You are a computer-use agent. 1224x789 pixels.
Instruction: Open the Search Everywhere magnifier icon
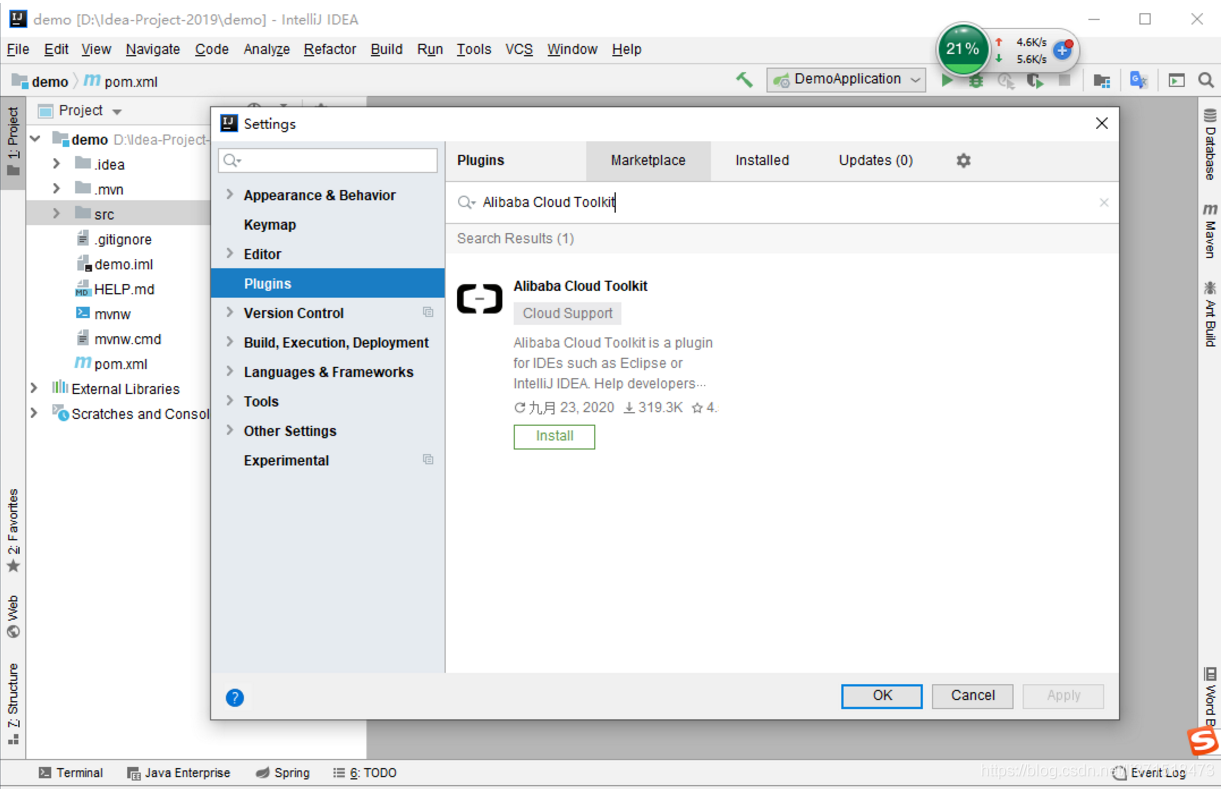[1206, 80]
